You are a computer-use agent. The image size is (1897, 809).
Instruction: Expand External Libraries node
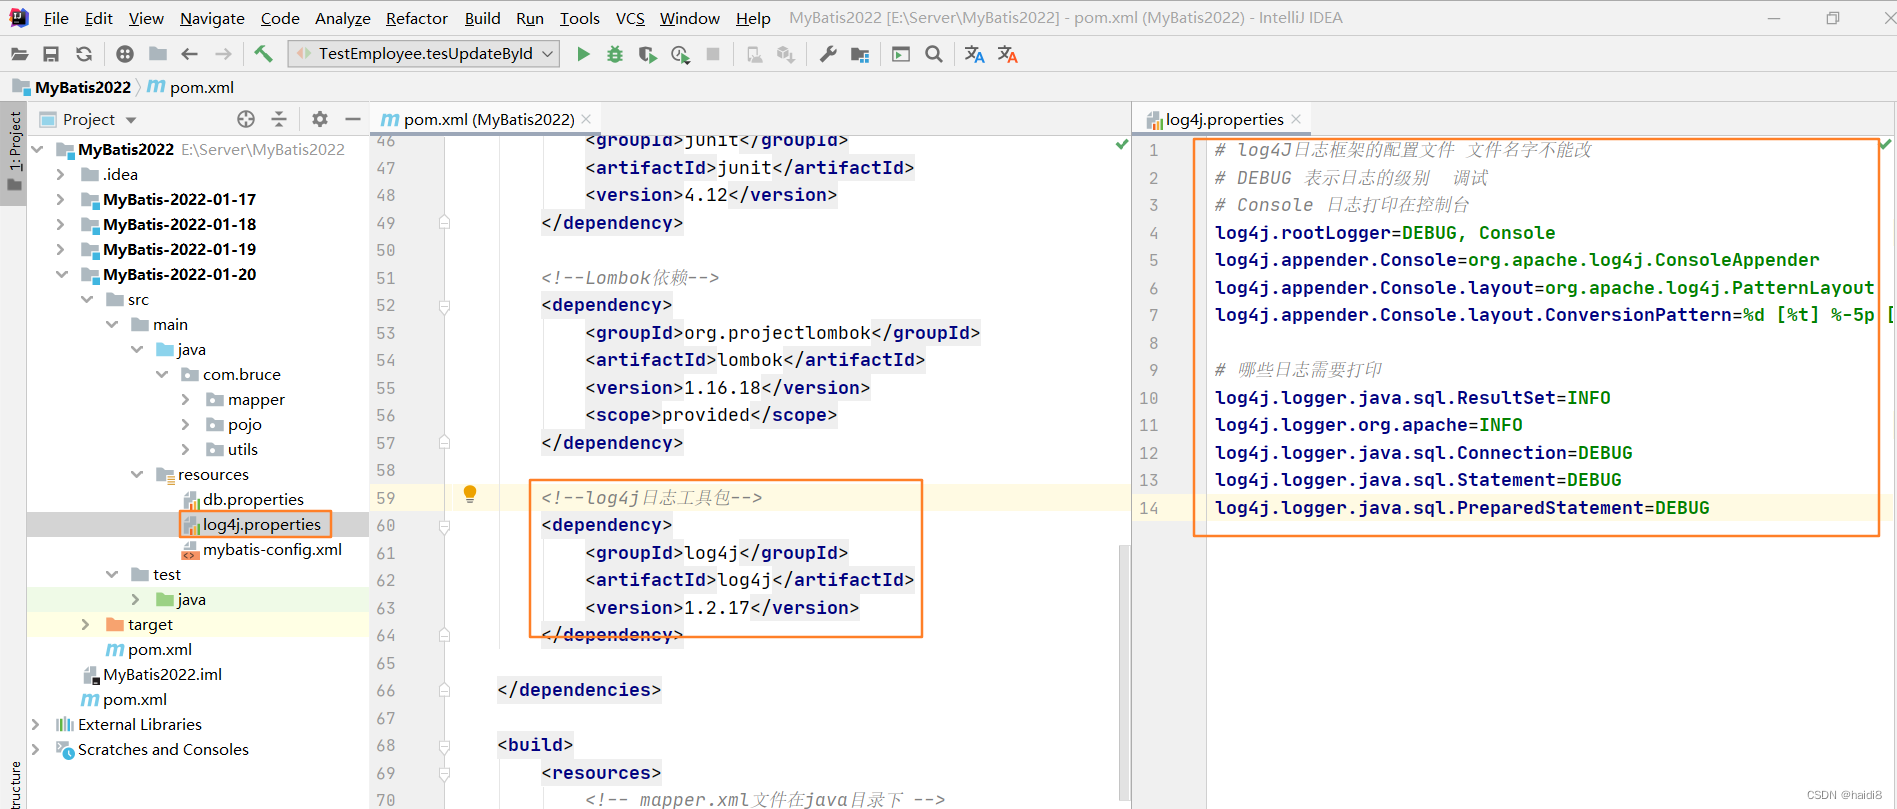pos(36,724)
